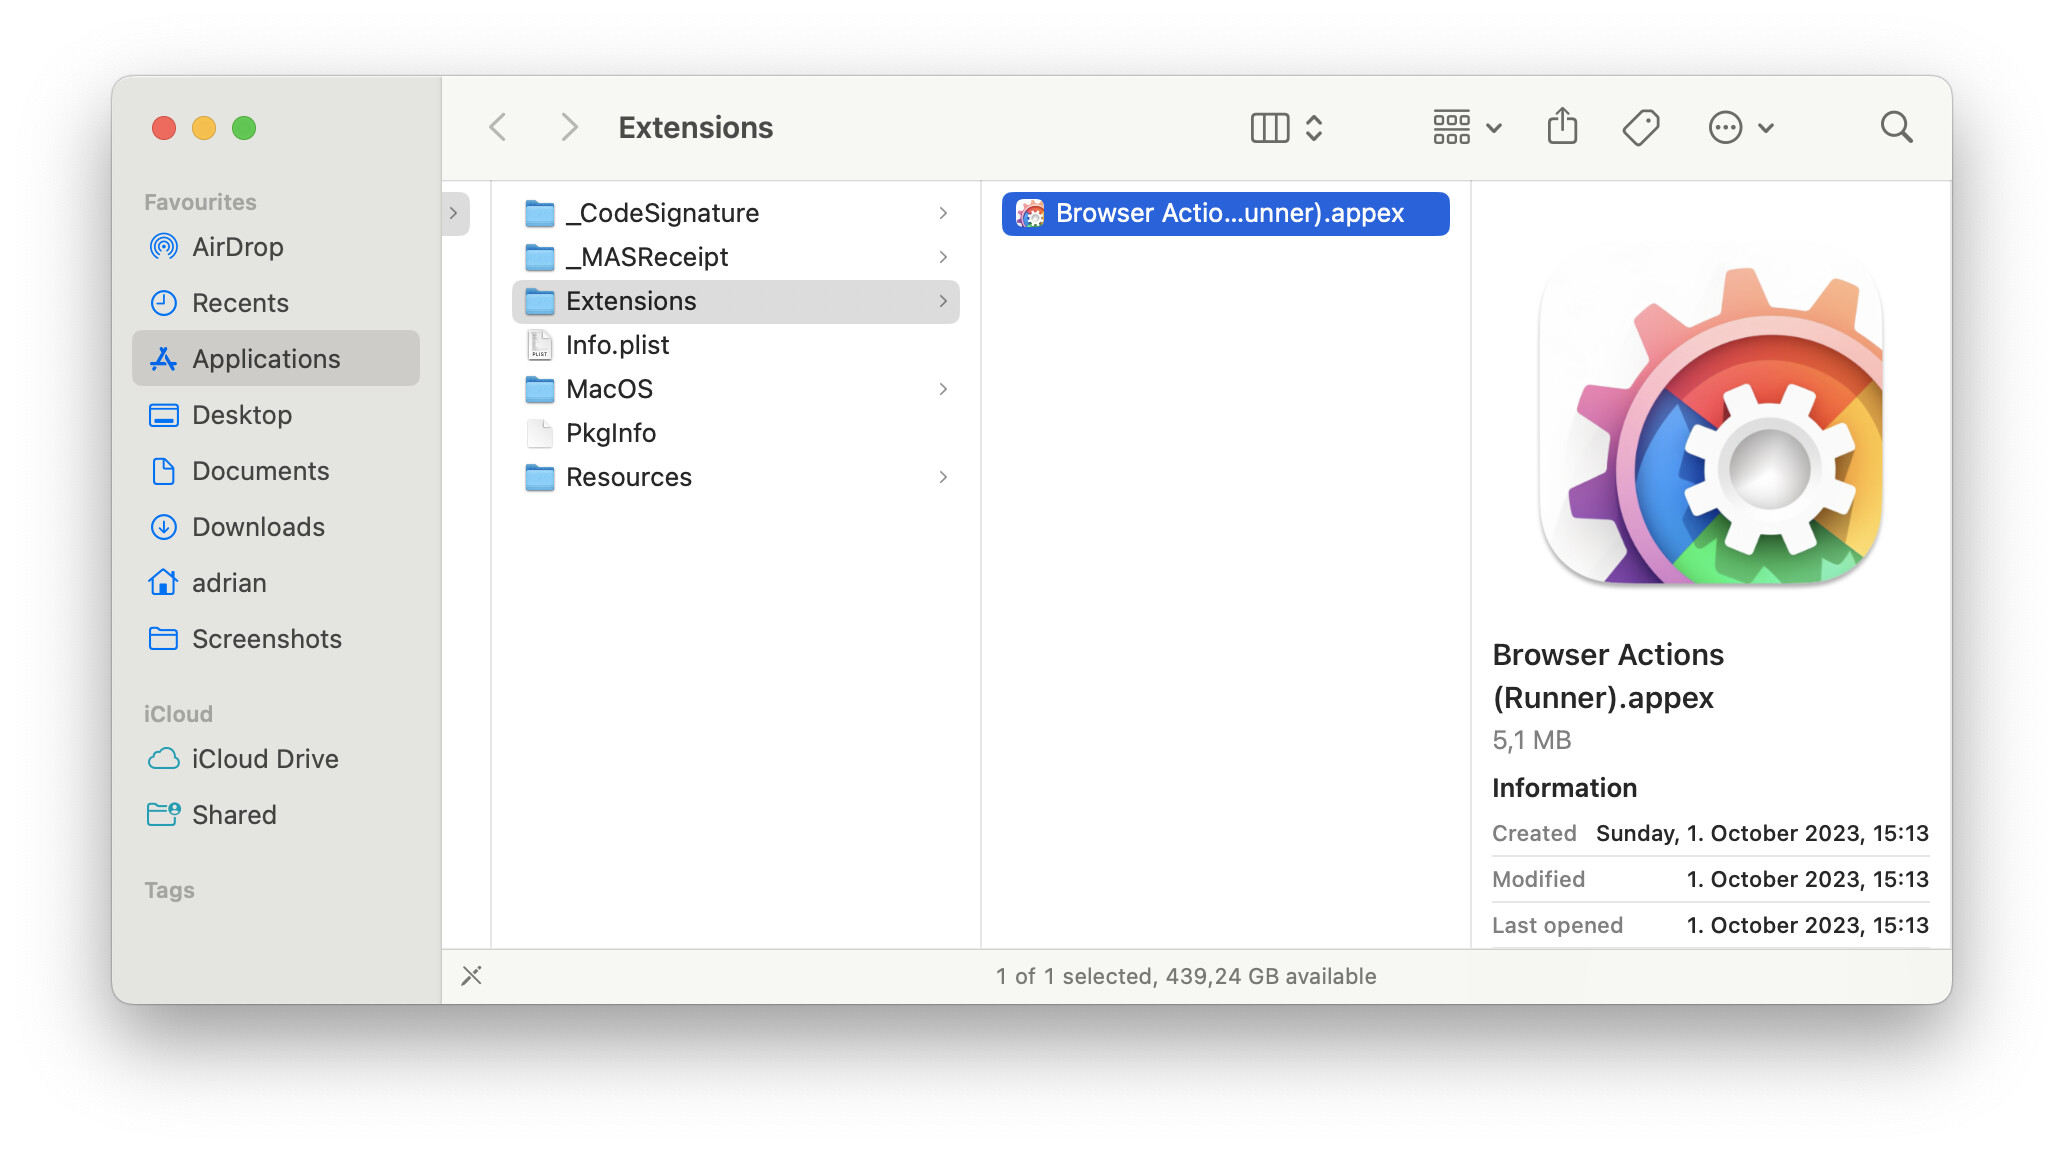
Task: Select the Downloads sidebar item
Action: [x=258, y=527]
